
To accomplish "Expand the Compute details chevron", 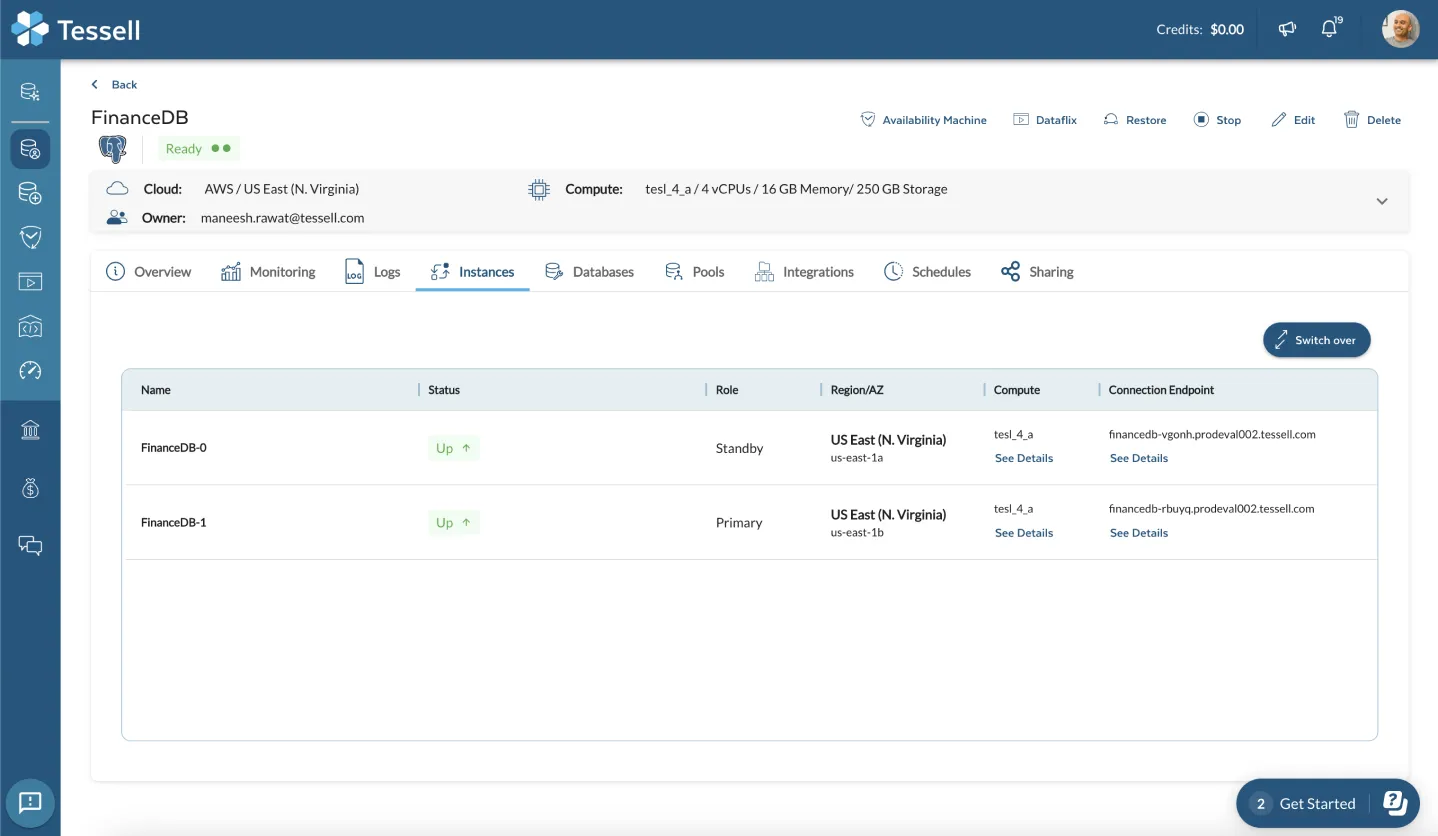I will coord(1382,201).
